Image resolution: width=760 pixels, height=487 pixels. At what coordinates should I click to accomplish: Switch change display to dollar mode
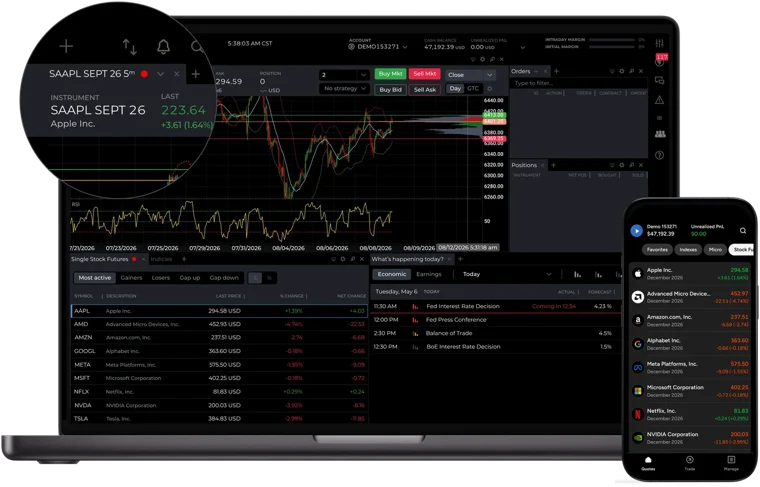[255, 278]
